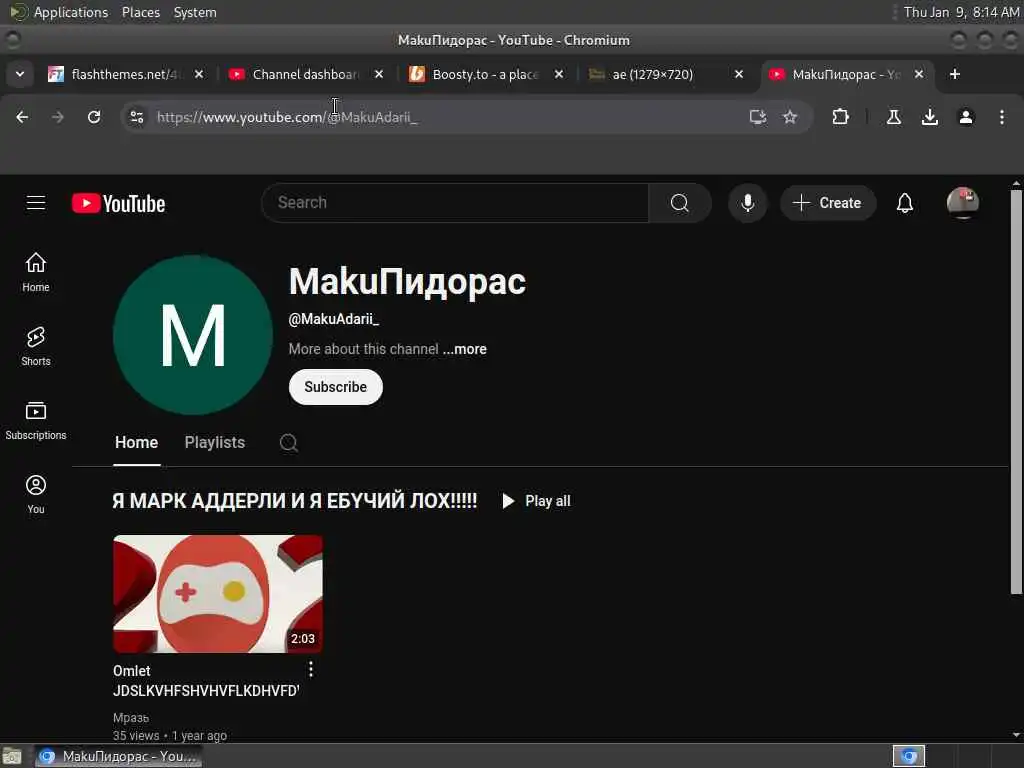
Task: Go to Home in the sidebar
Action: click(x=36, y=272)
